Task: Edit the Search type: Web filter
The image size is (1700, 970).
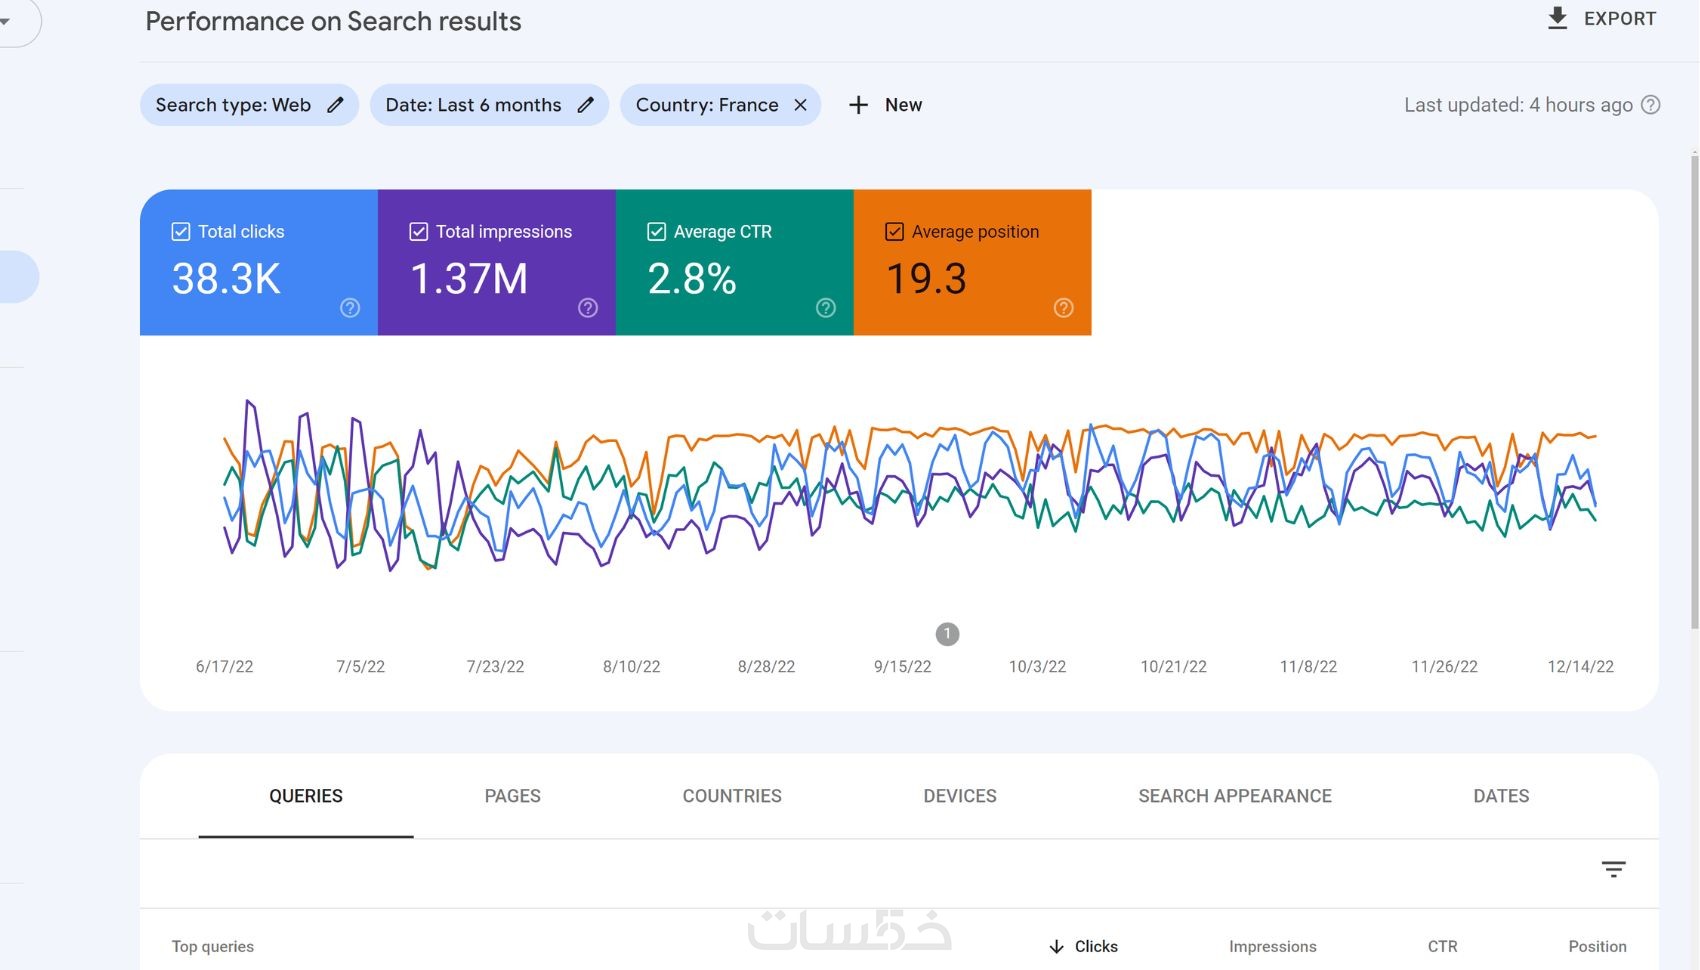Action: [x=336, y=105]
